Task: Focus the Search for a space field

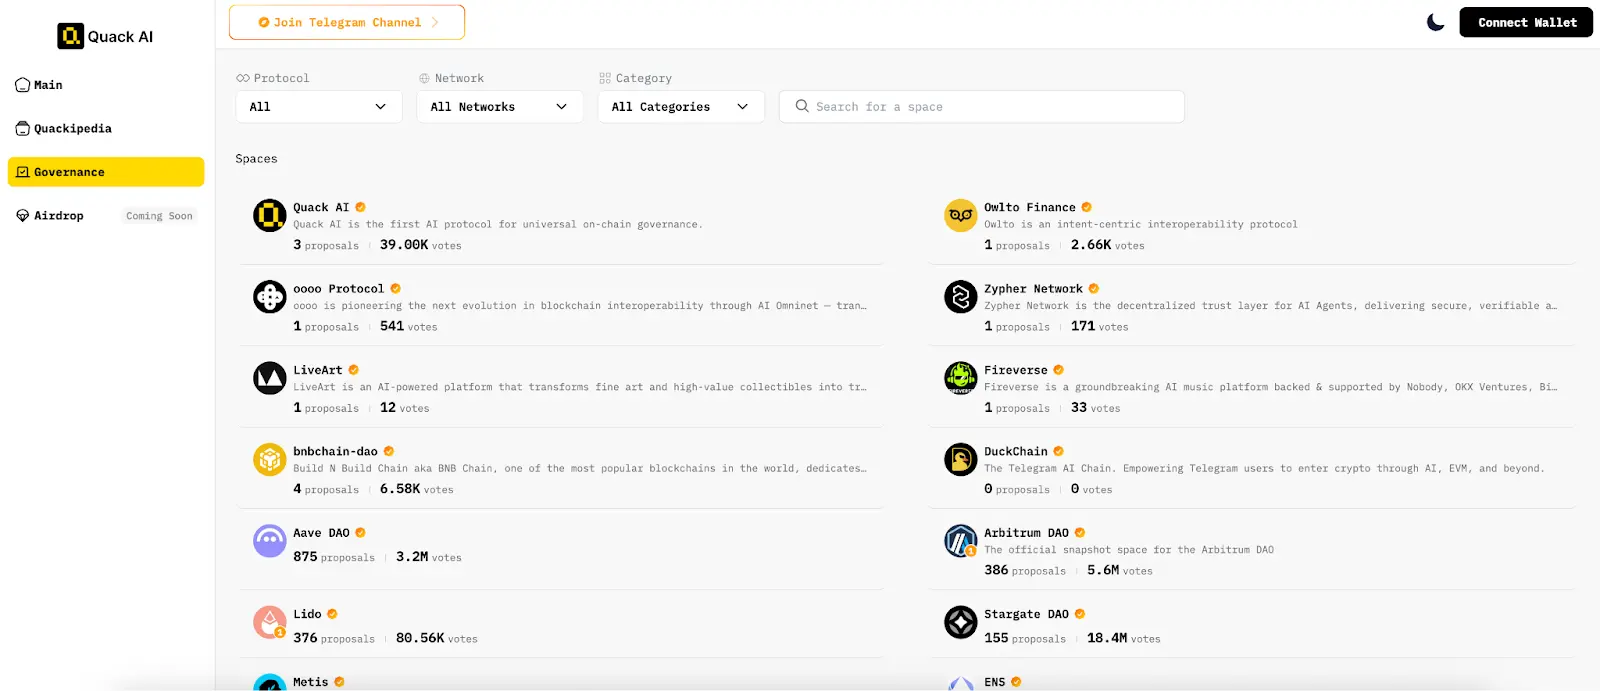Action: point(990,107)
